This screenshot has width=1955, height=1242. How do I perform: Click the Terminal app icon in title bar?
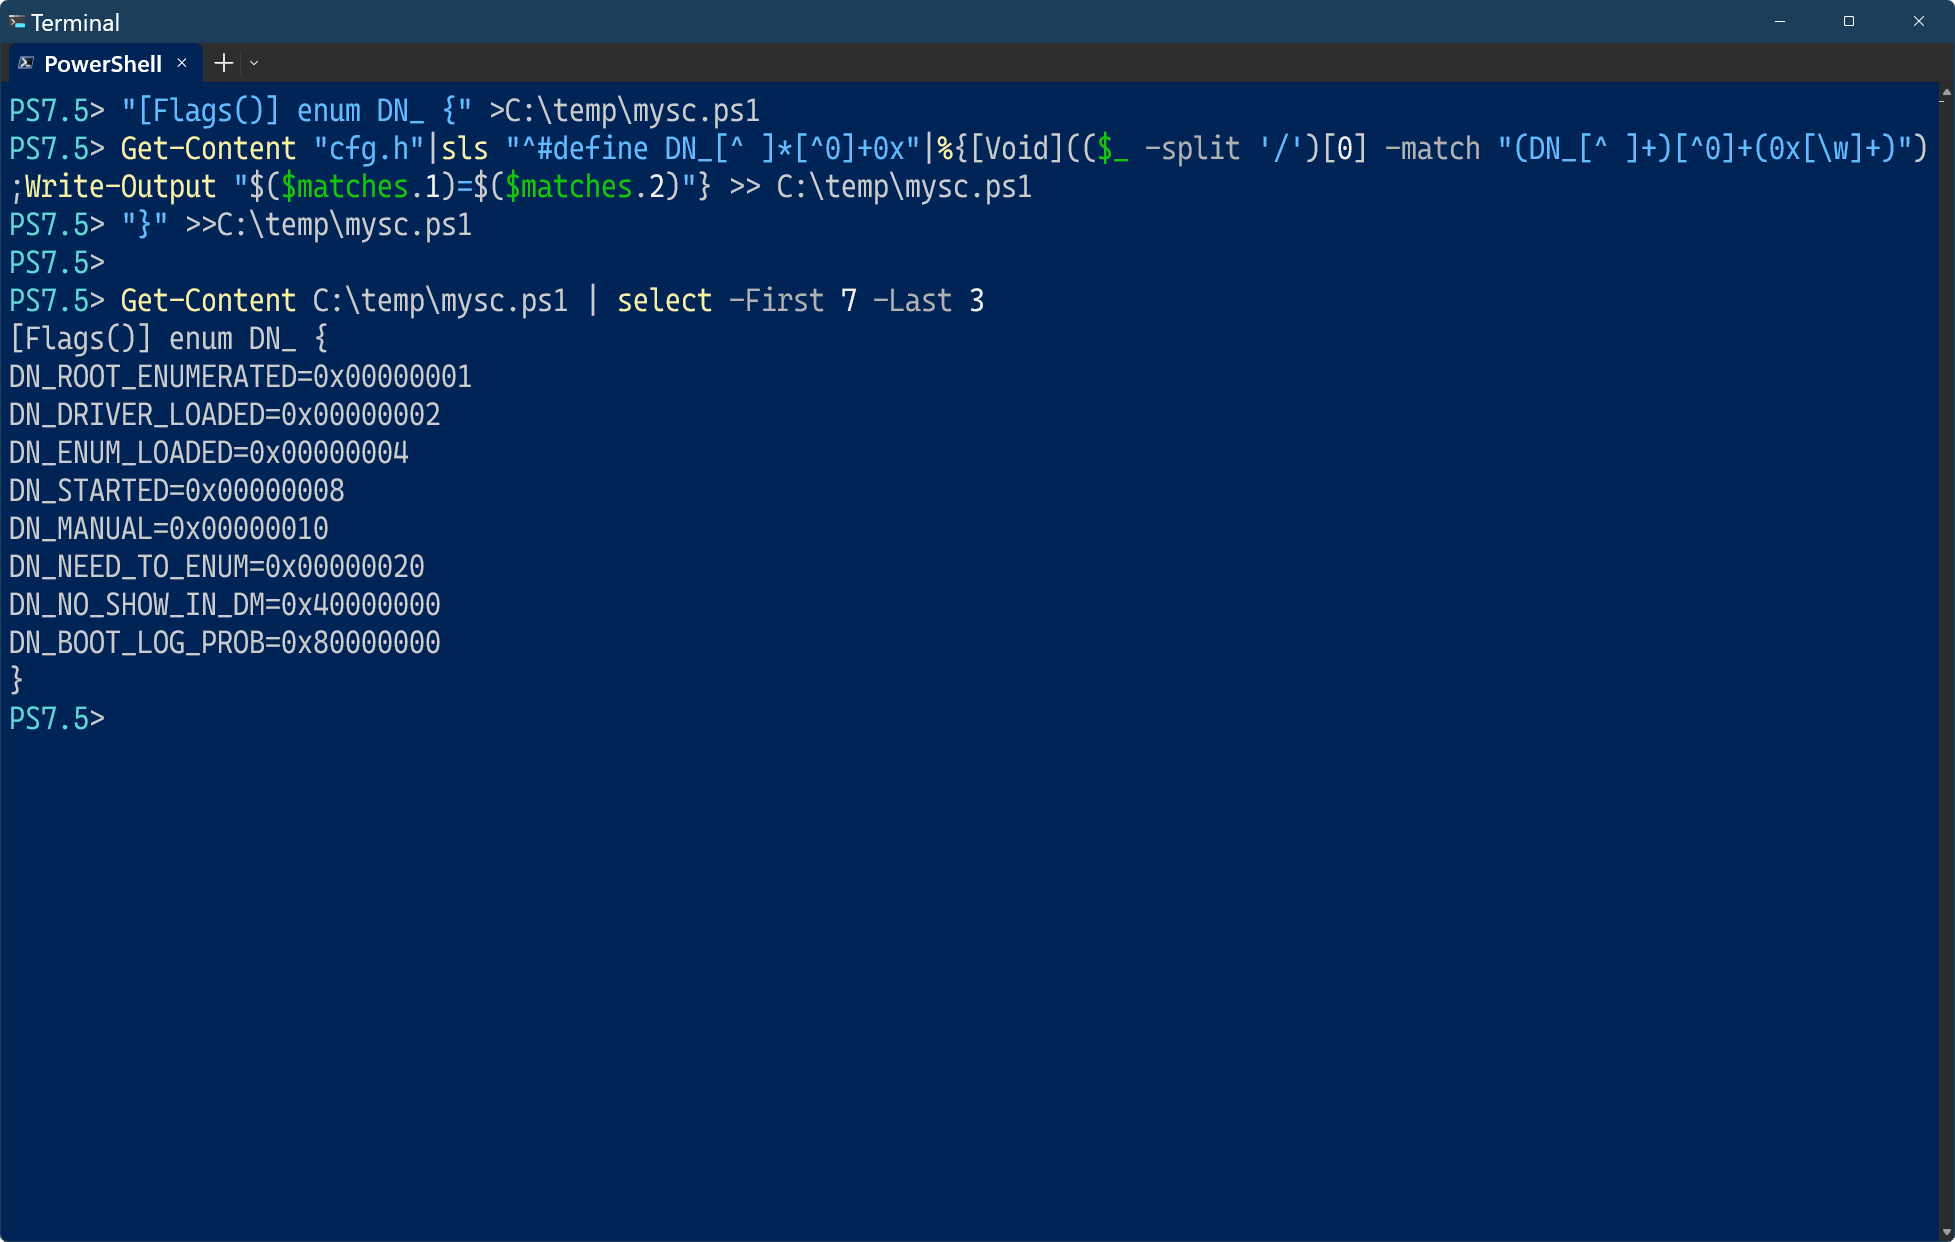[x=17, y=21]
